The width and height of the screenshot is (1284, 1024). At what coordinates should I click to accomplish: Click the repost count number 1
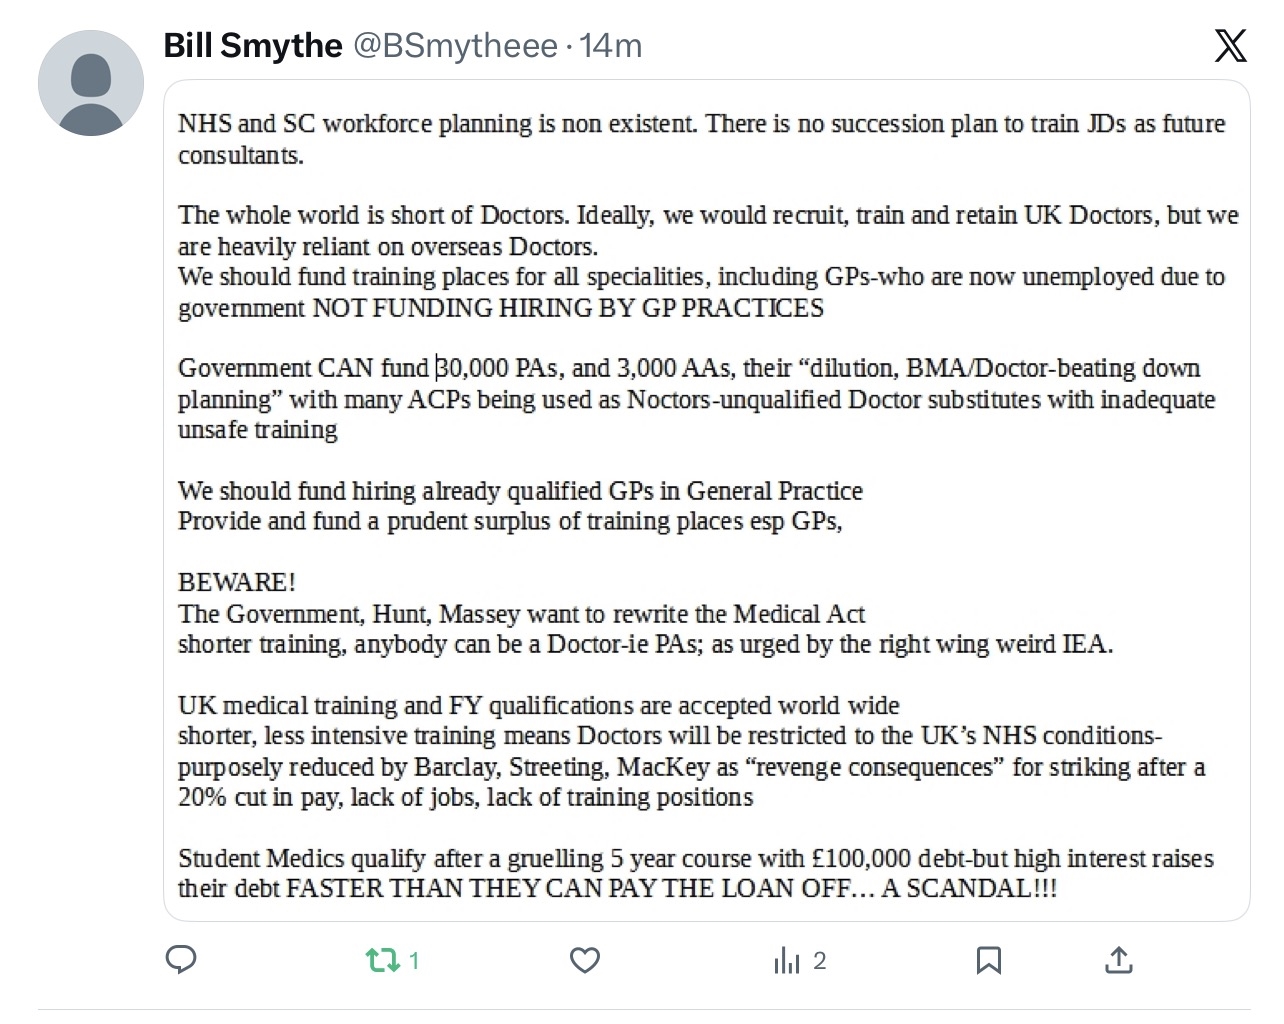pos(414,961)
